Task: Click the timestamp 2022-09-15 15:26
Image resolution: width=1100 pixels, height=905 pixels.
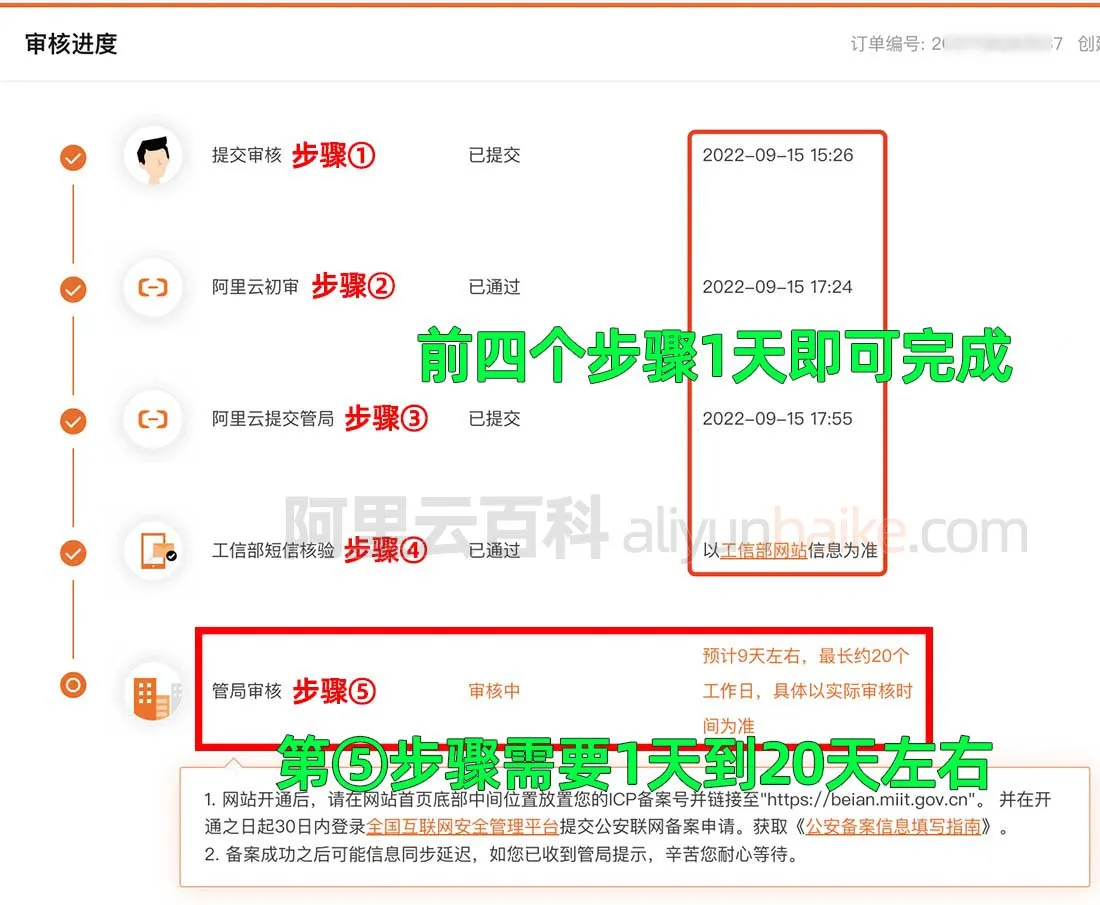Action: 777,156
